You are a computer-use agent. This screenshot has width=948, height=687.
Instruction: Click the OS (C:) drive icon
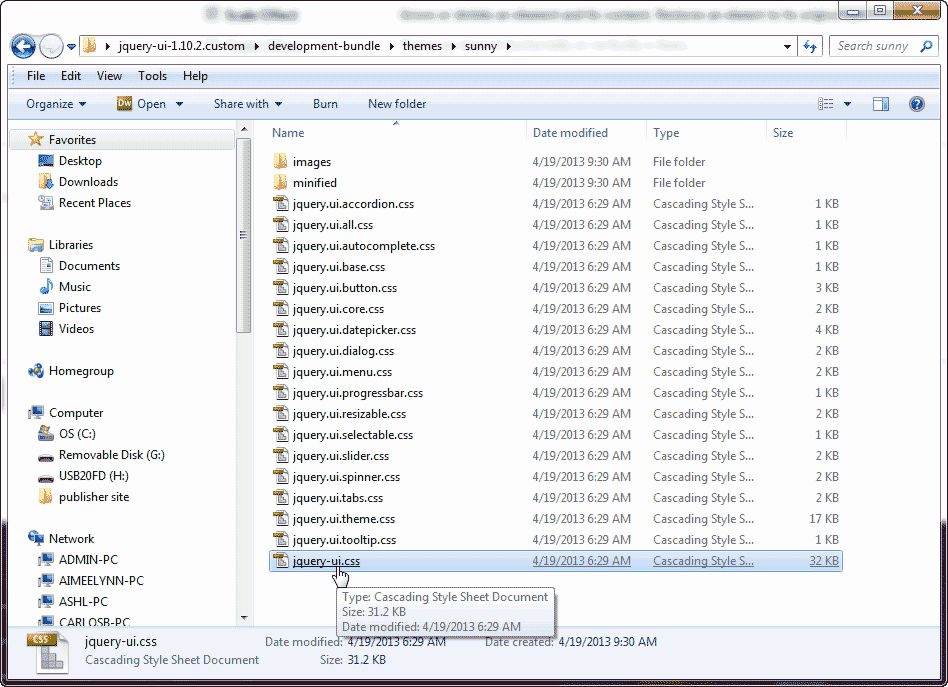(x=46, y=434)
